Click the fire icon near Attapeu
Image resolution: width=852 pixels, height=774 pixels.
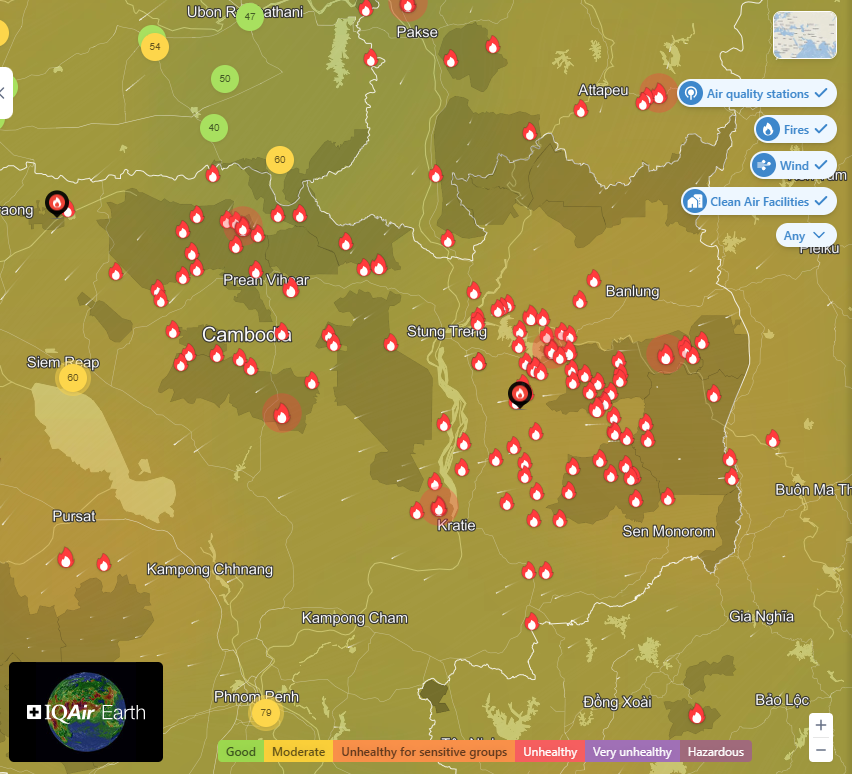(581, 109)
